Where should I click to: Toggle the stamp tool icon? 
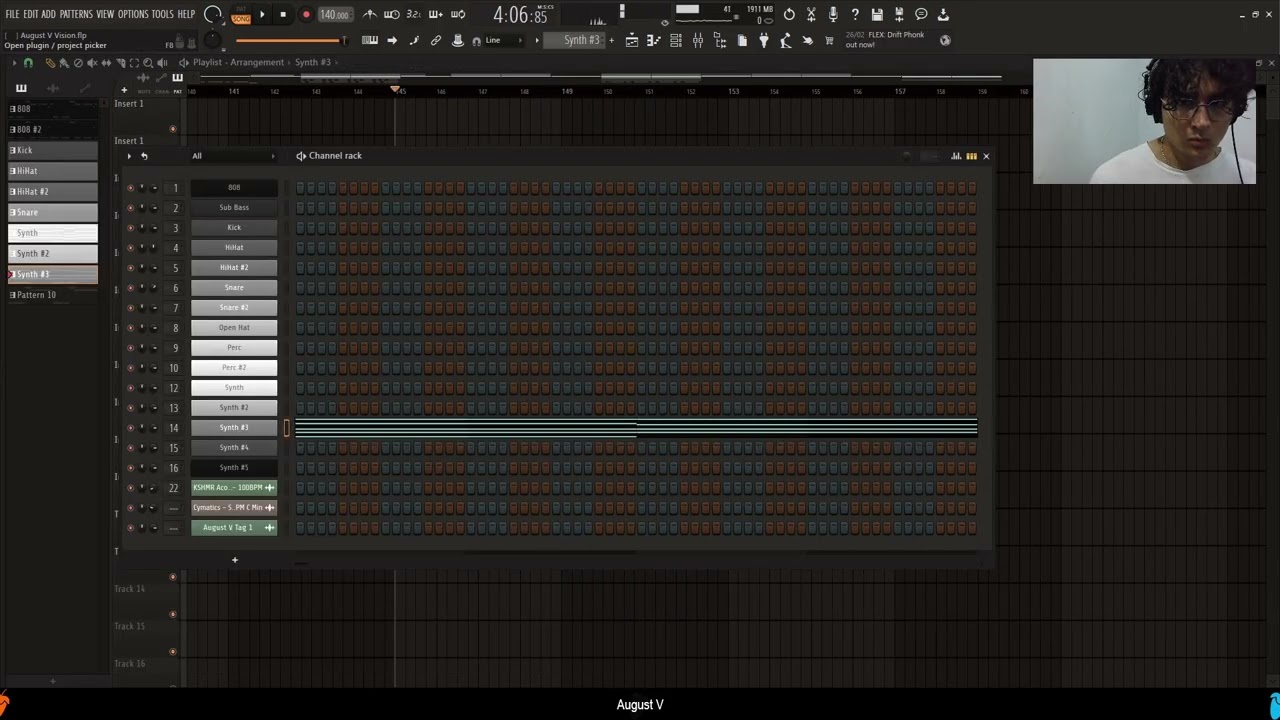tap(457, 40)
